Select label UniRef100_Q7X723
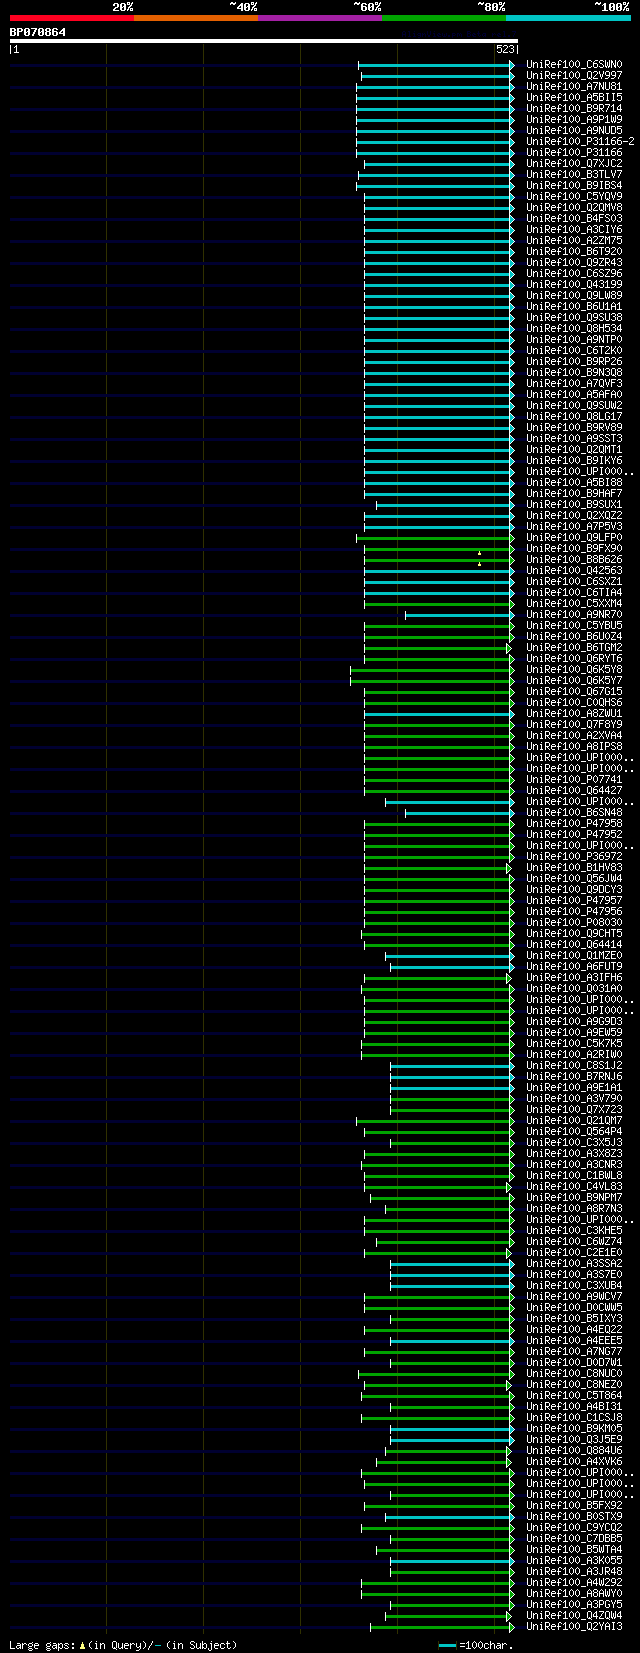 point(574,1110)
